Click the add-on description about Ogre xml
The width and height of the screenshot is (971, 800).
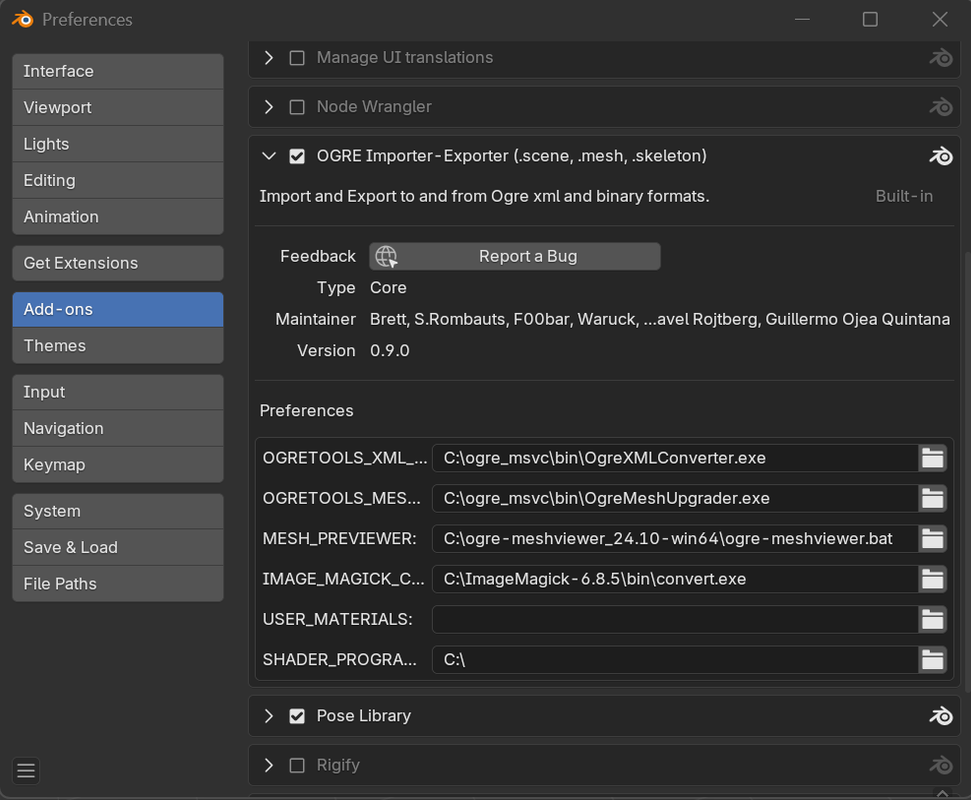click(x=484, y=196)
